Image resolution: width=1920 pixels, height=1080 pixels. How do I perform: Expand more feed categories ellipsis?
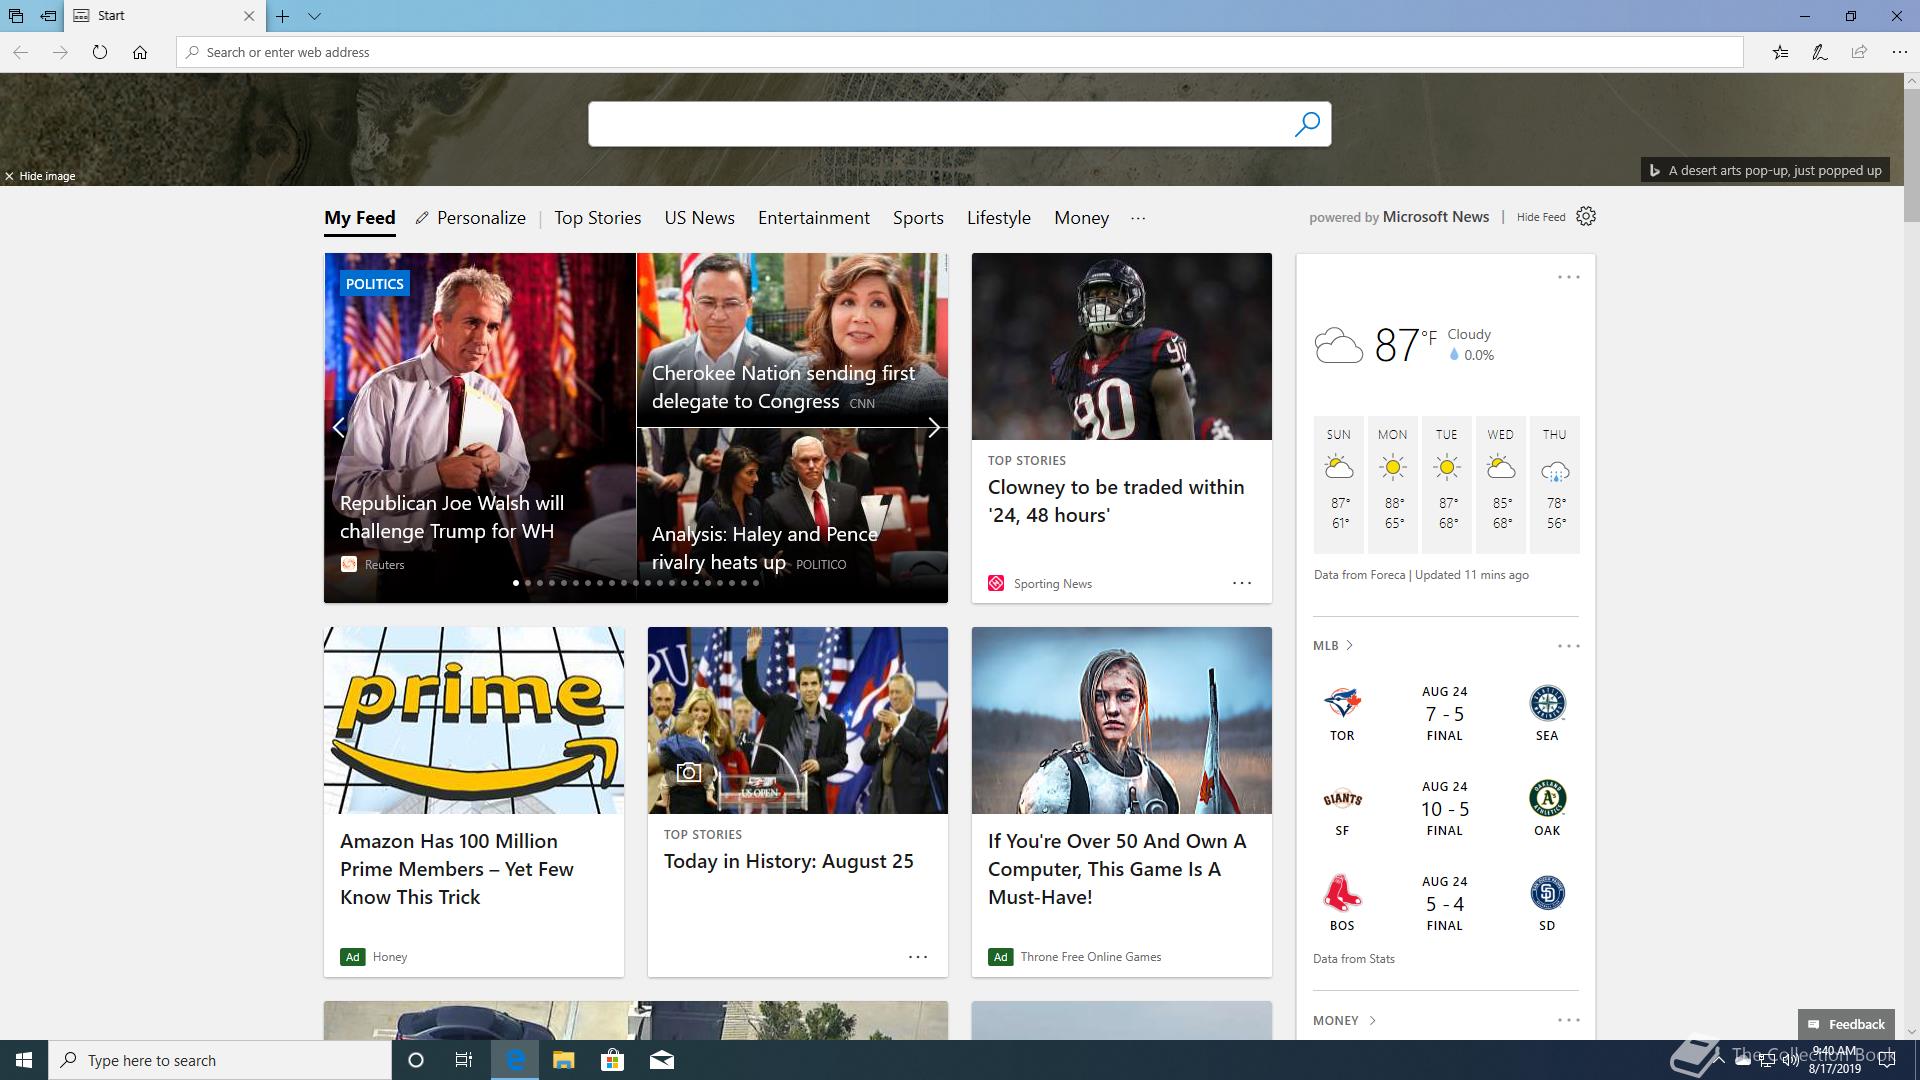pos(1138,218)
